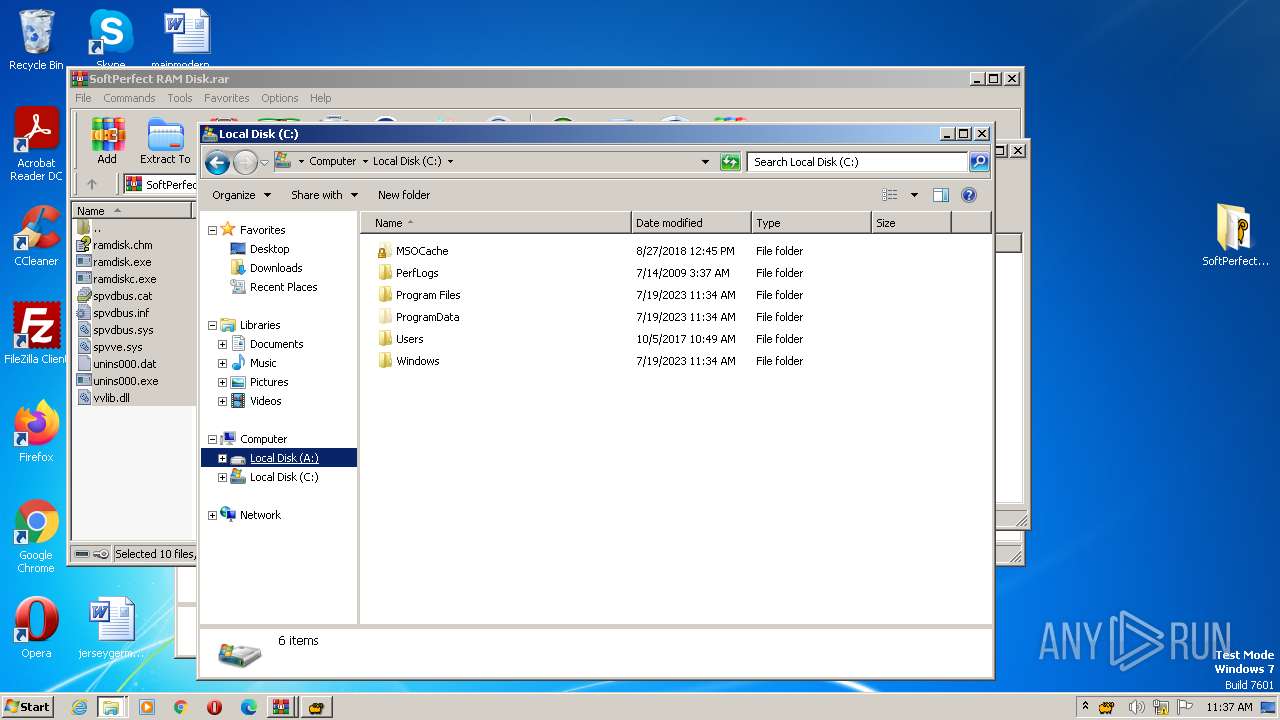The height and width of the screenshot is (720, 1280).
Task: Sort by Date modified column
Action: pyautogui.click(x=691, y=223)
